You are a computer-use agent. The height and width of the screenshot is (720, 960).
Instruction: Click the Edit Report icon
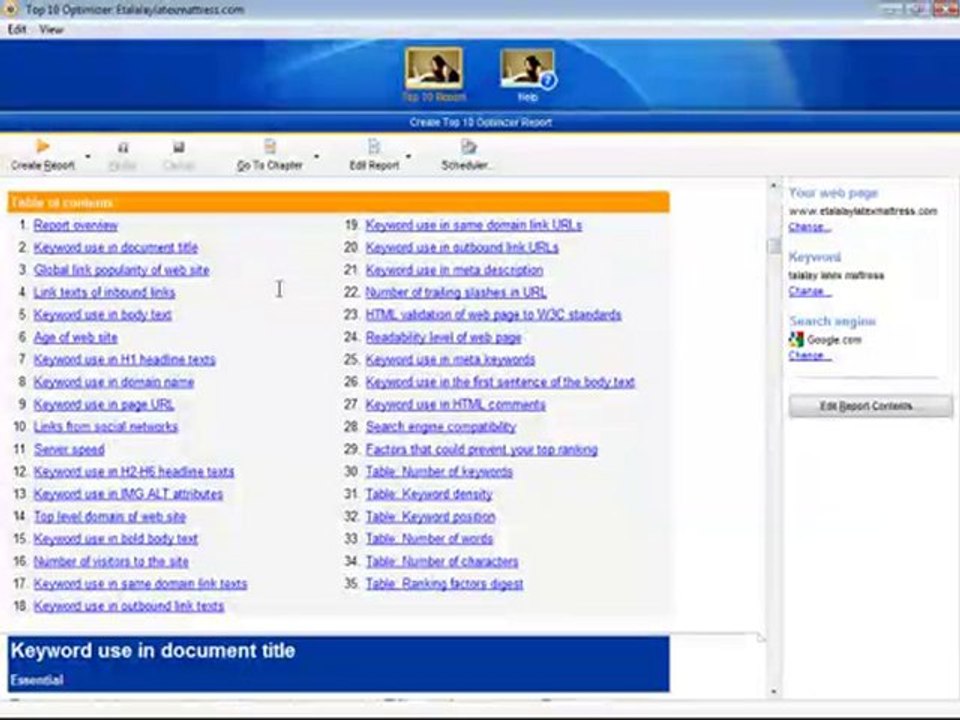[374, 146]
